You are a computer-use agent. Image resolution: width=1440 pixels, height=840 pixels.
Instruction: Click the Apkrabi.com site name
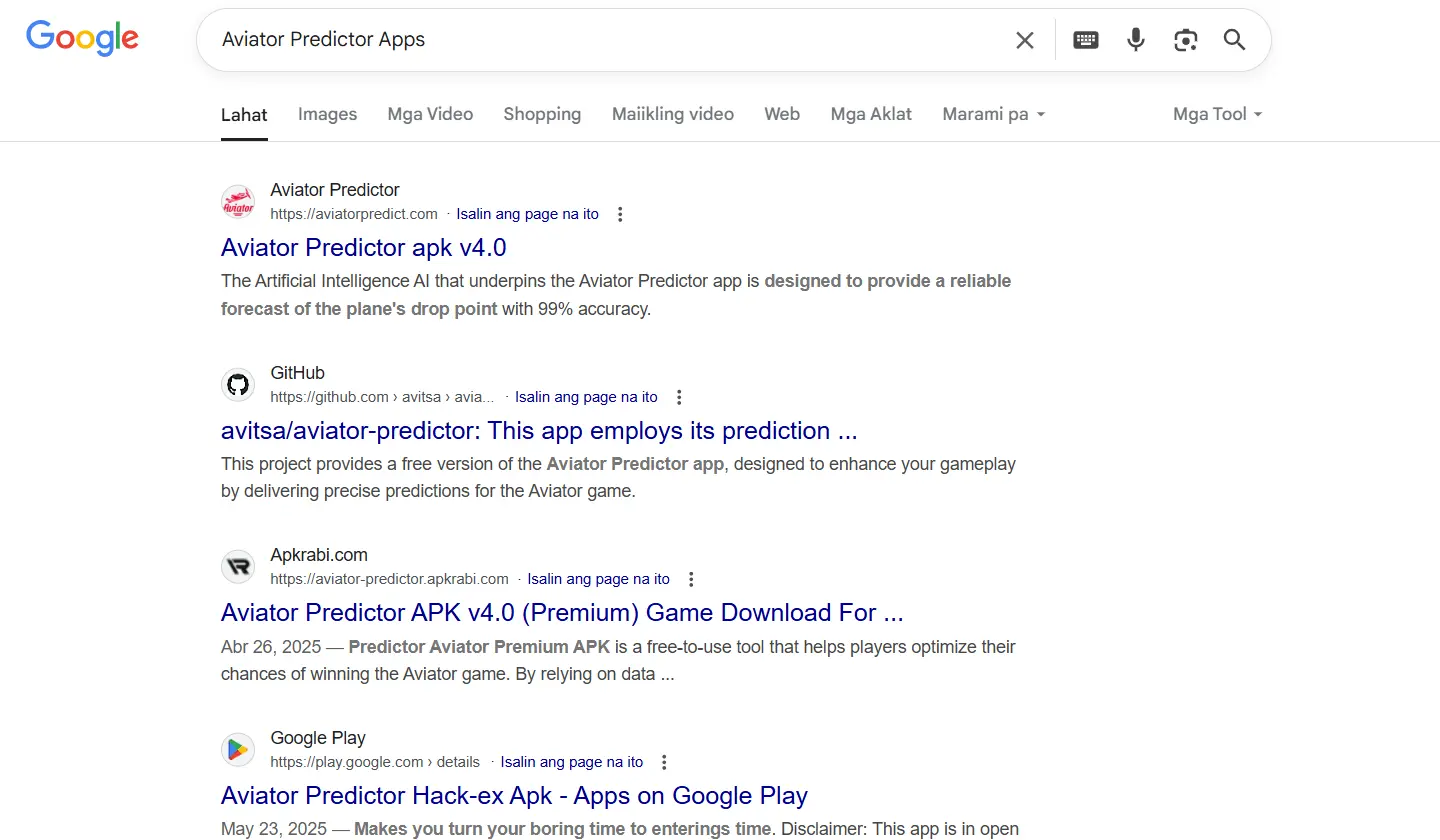(319, 555)
